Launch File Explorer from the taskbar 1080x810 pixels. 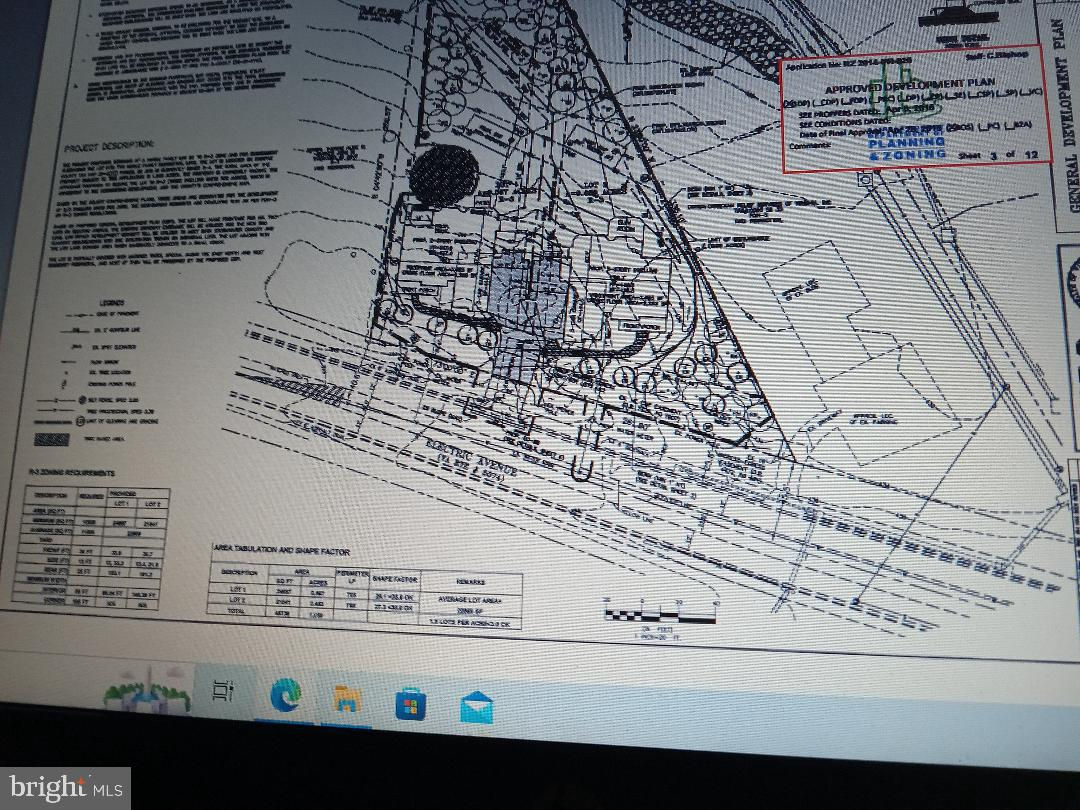click(x=345, y=698)
